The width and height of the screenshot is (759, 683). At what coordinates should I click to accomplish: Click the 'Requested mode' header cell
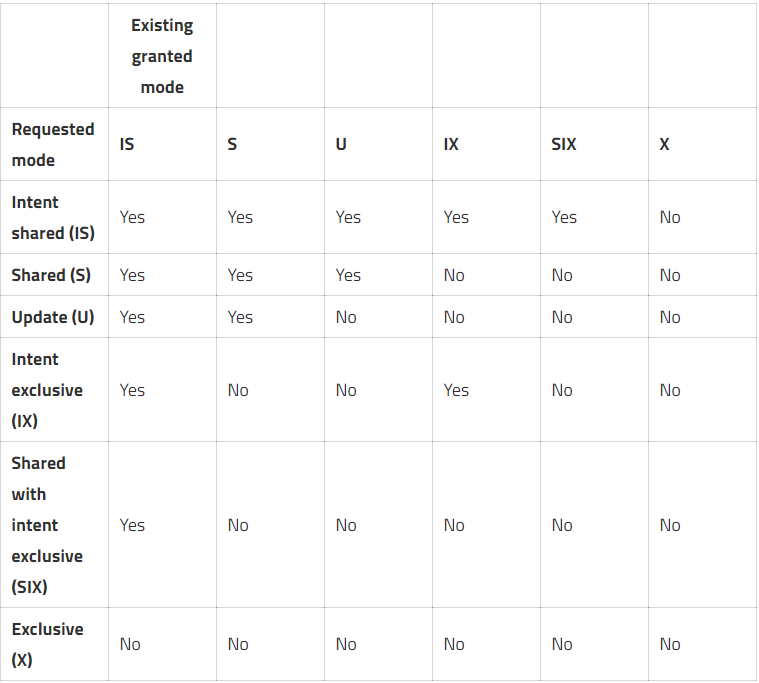pyautogui.click(x=53, y=144)
